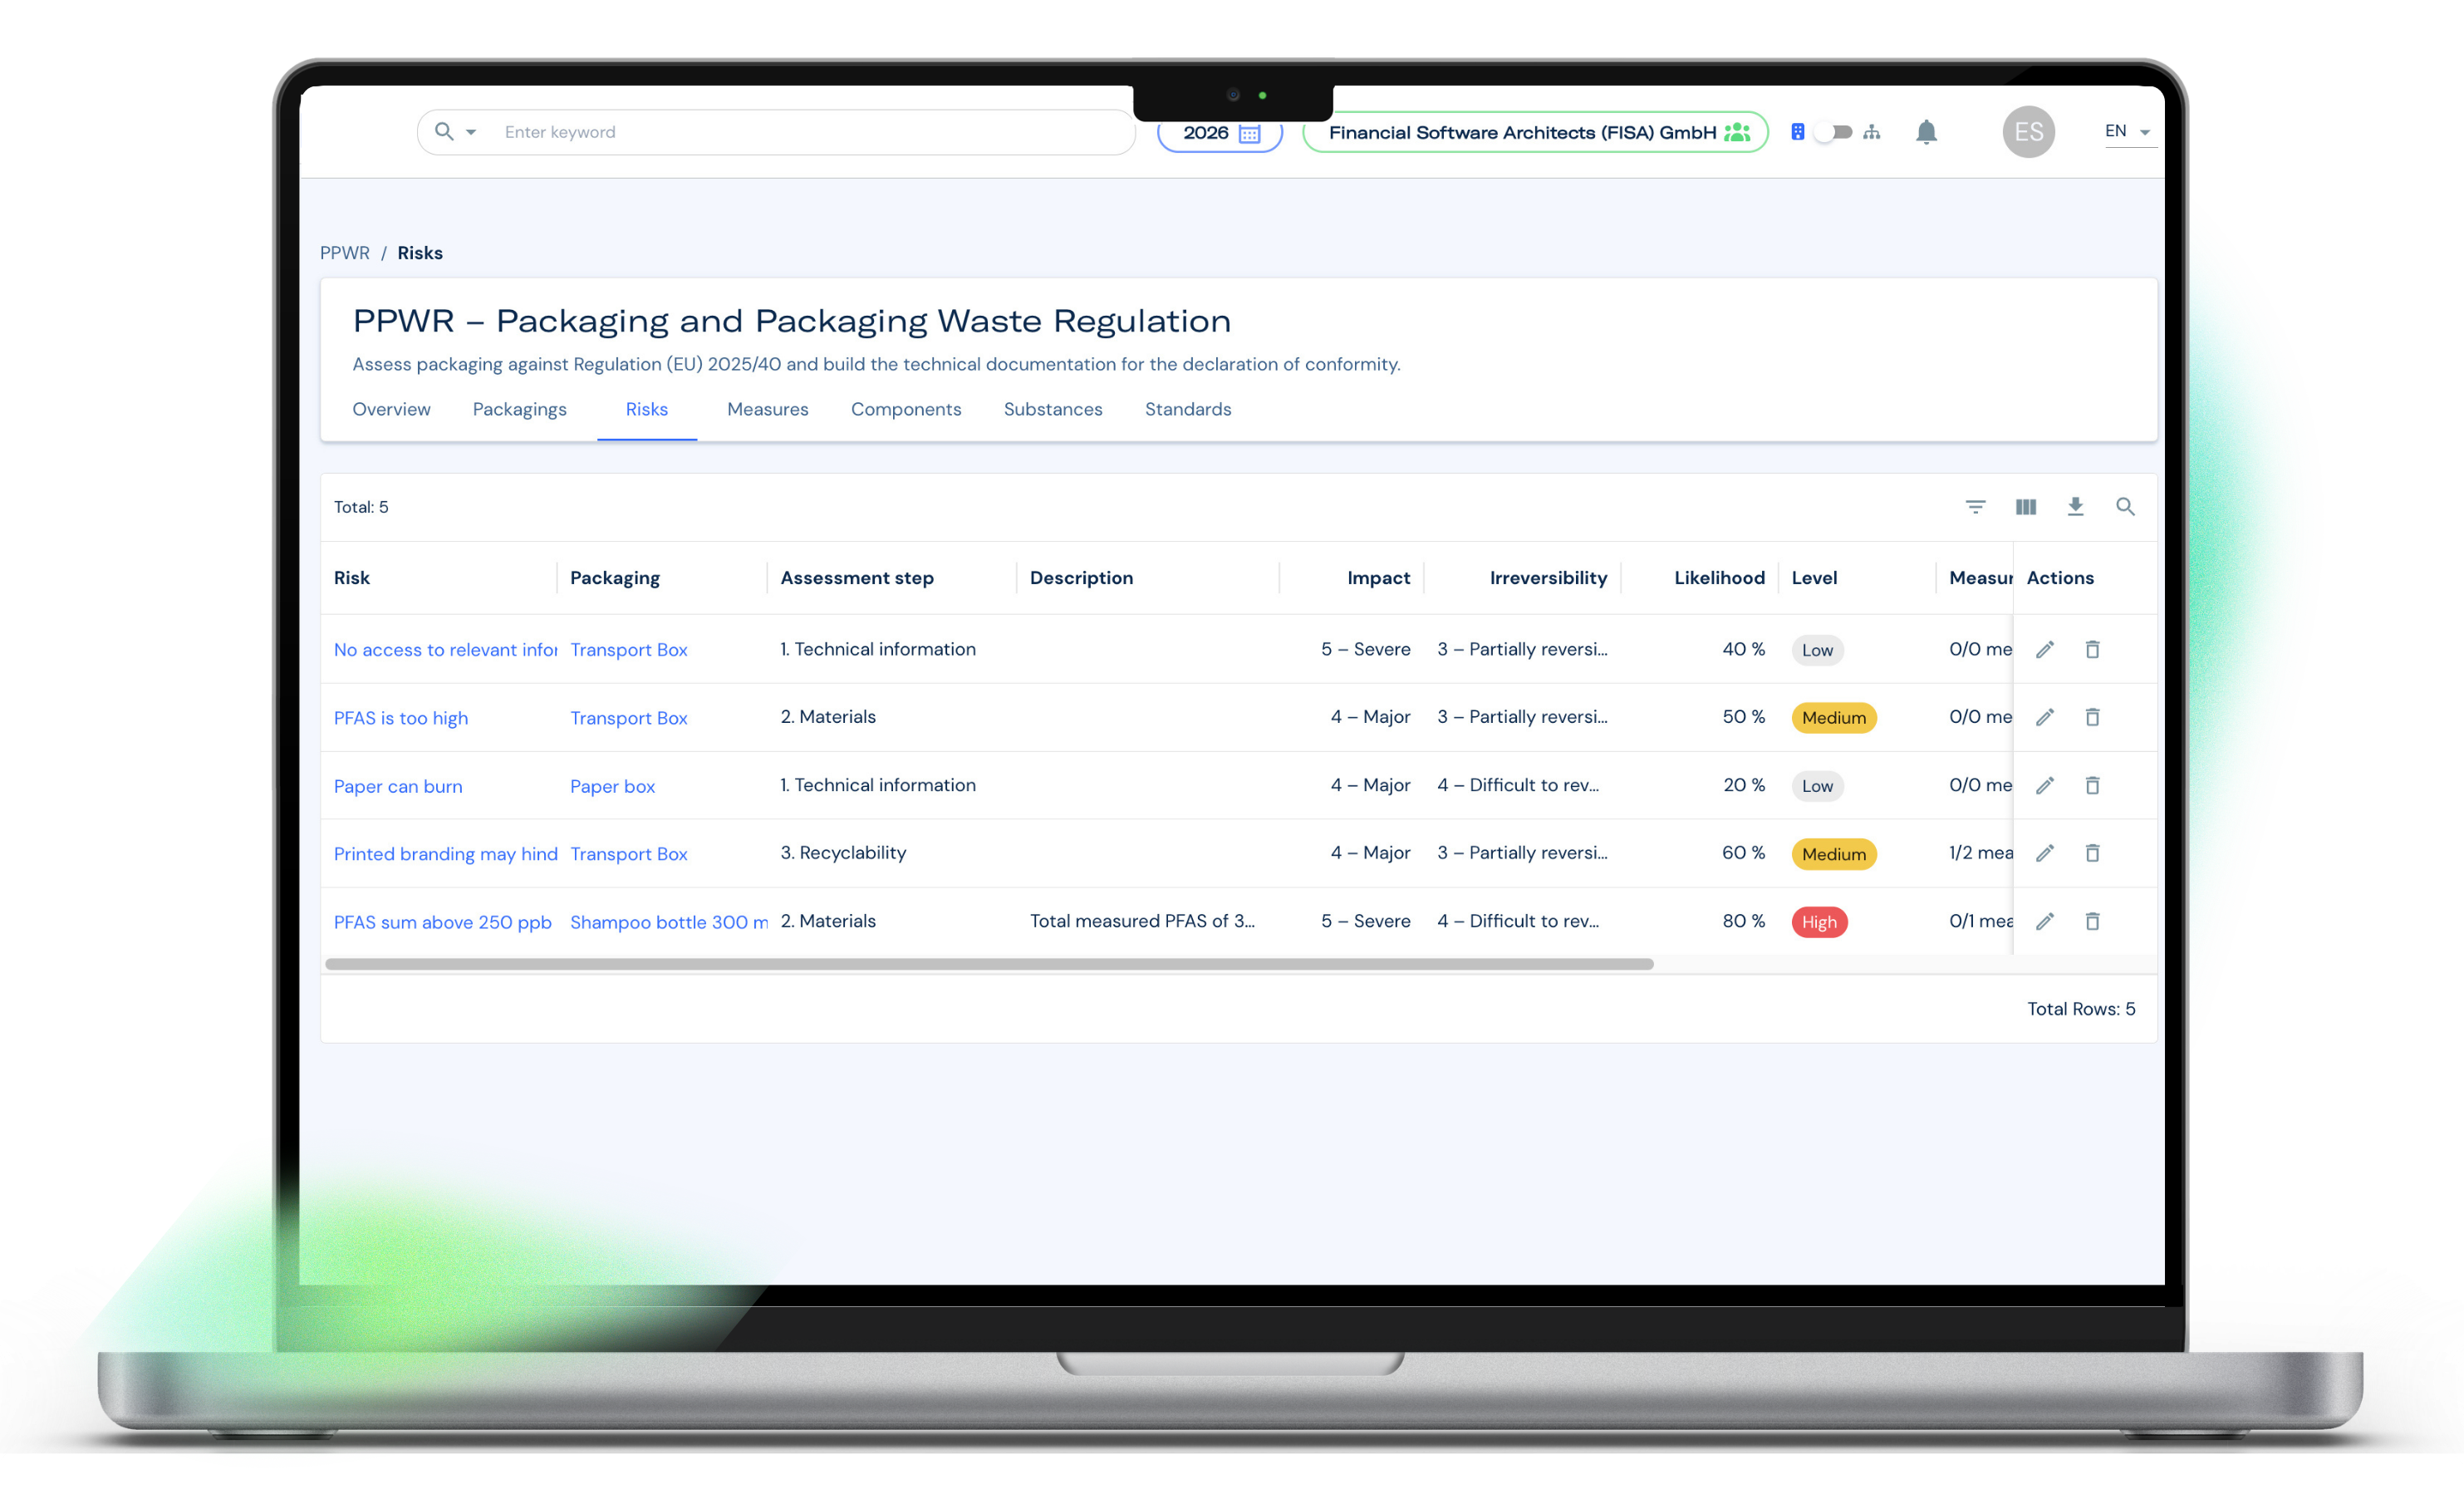The height and width of the screenshot is (1504, 2464).
Task: Click the blue building icon beside the toggle
Action: pos(1797,132)
